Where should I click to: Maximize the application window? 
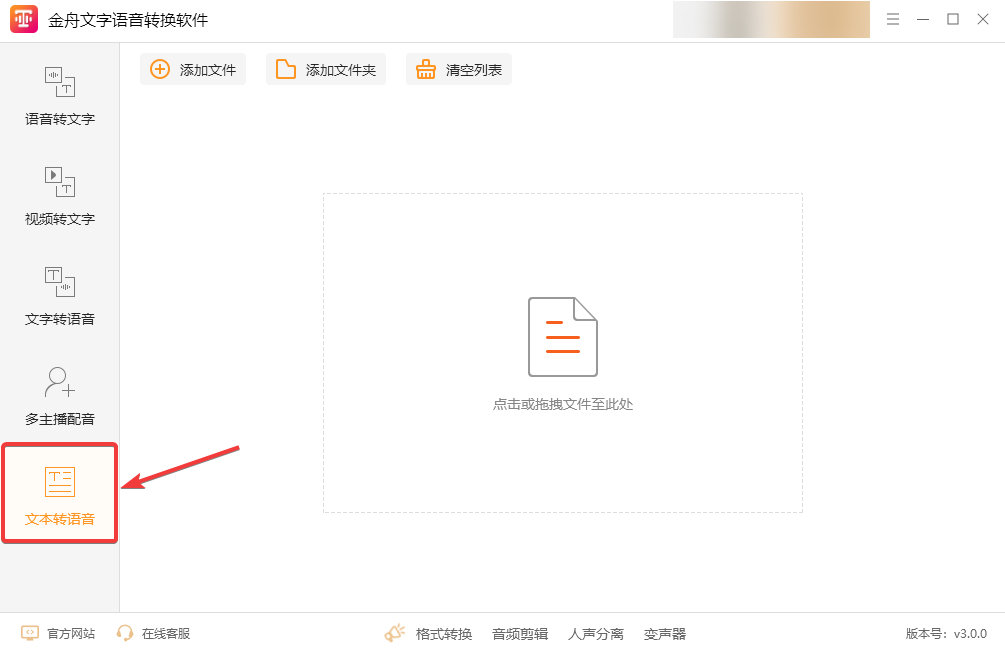953,19
